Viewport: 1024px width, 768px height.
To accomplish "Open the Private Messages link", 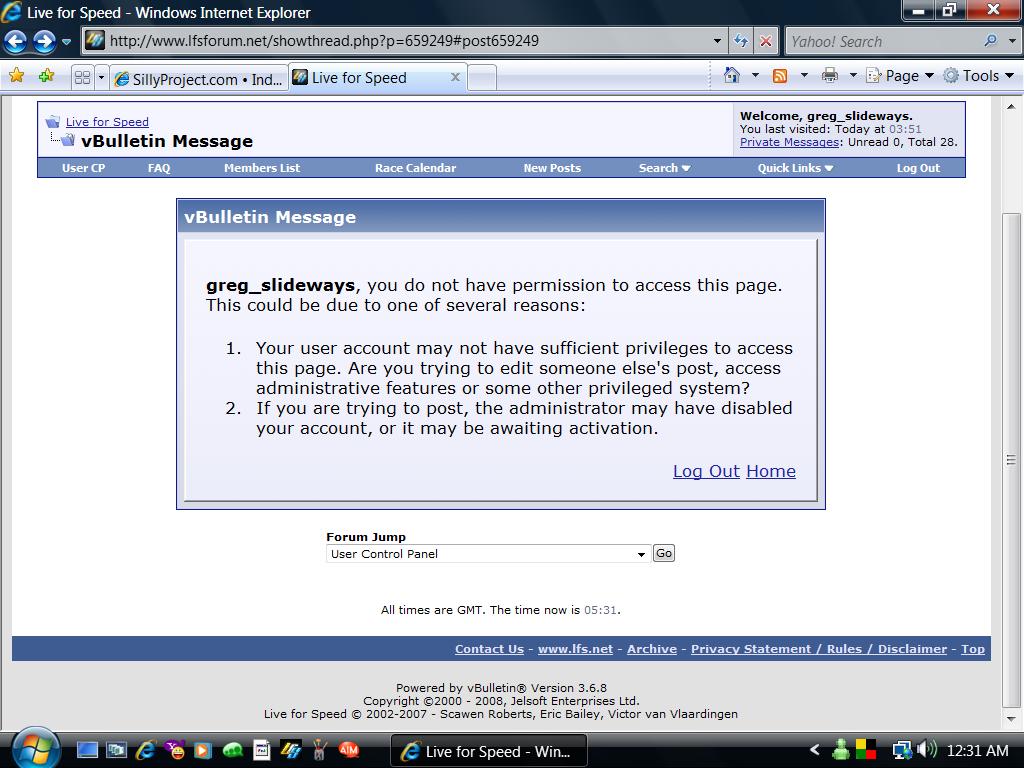I will point(789,142).
